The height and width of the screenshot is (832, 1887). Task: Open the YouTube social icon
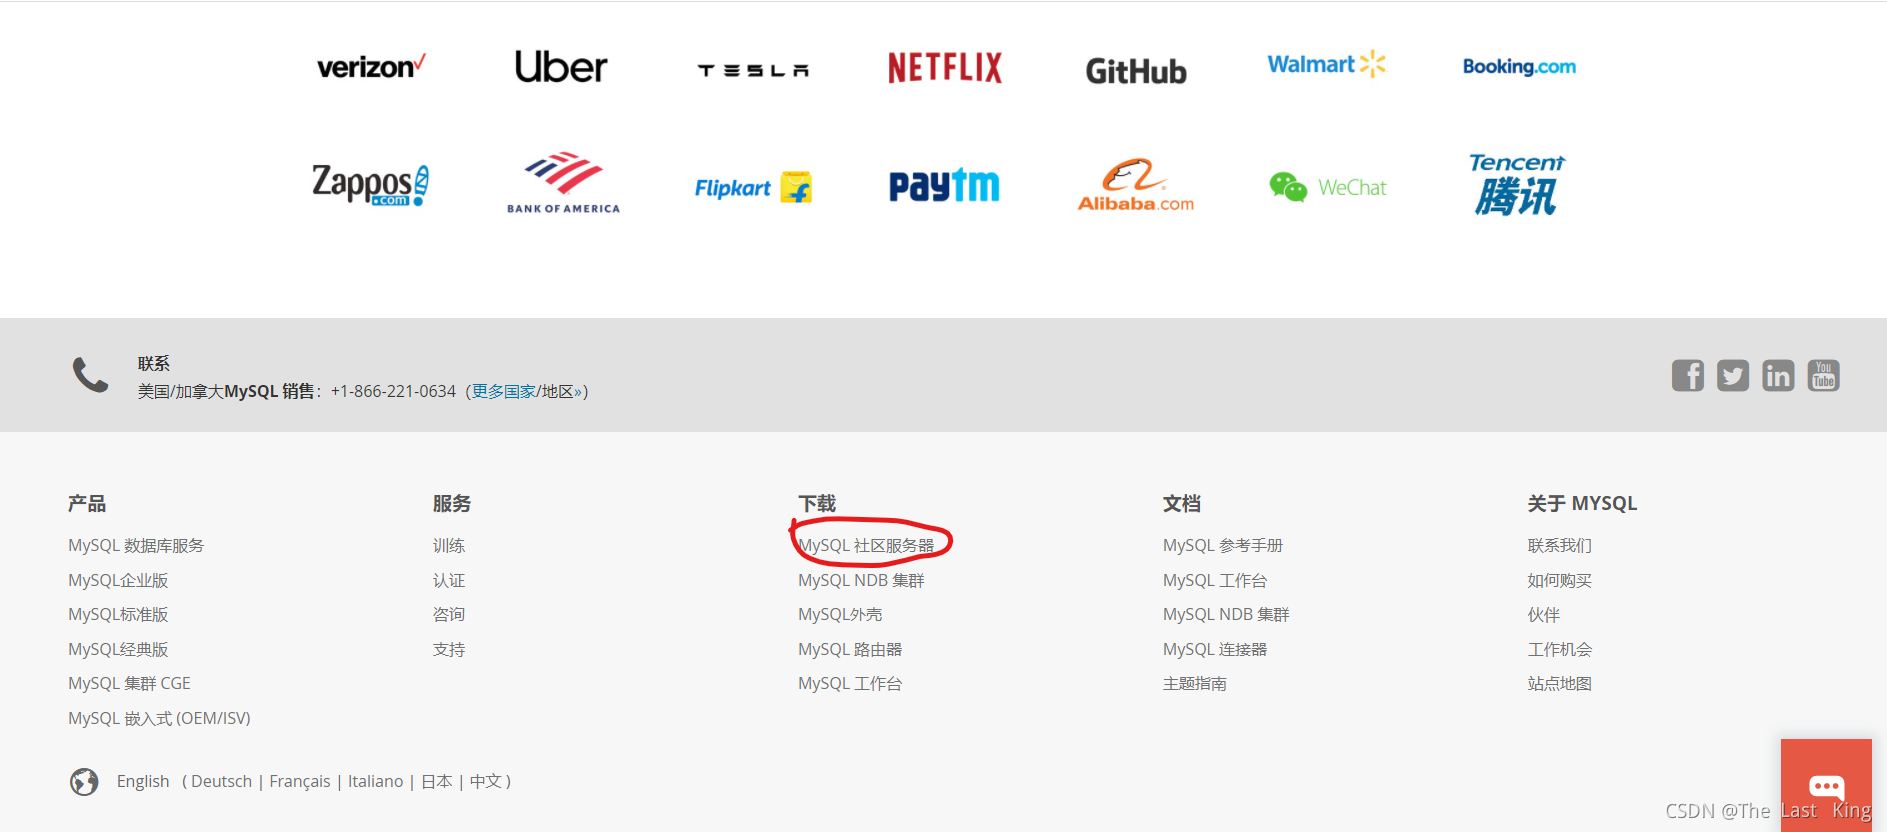click(1823, 376)
